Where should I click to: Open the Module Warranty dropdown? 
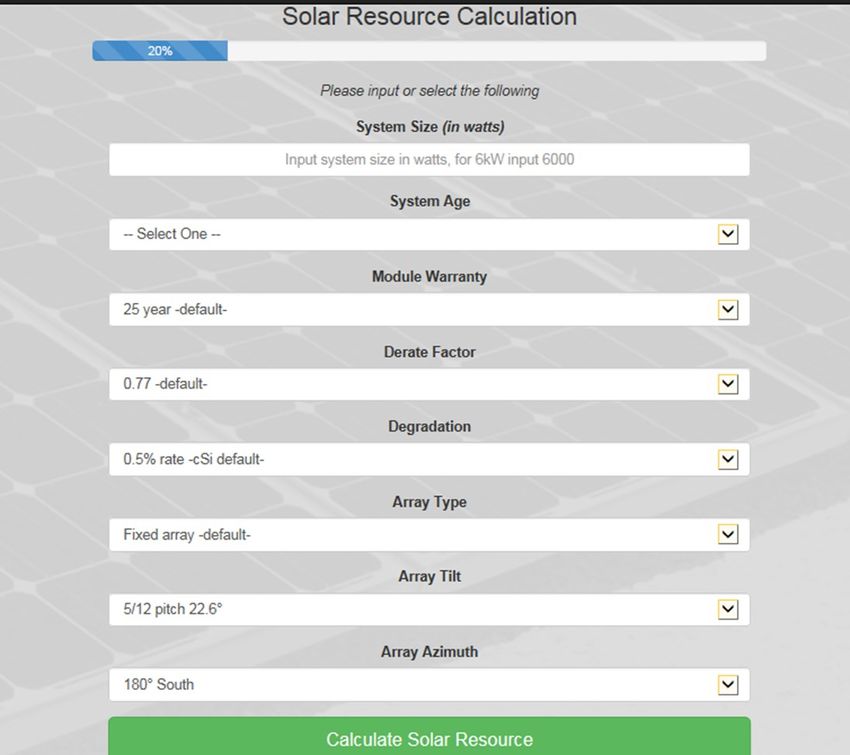tap(429, 309)
